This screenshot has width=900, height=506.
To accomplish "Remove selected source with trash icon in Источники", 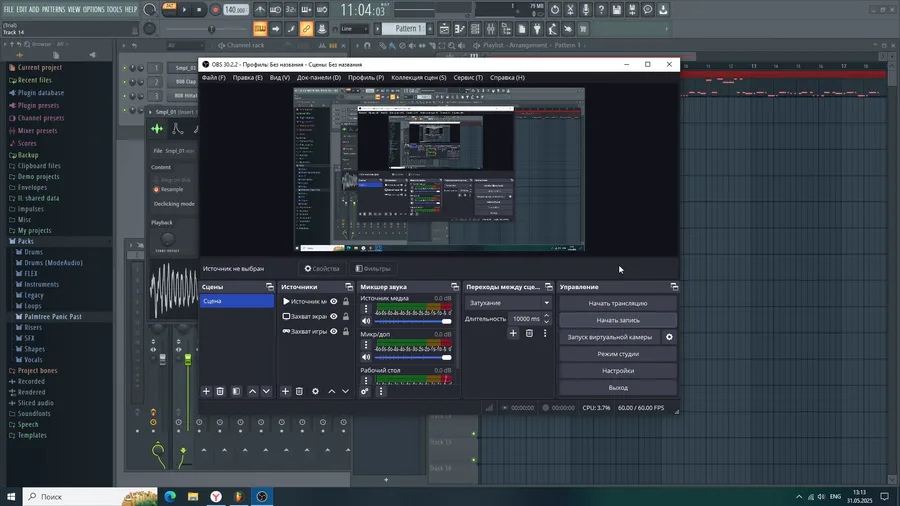I will click(299, 391).
